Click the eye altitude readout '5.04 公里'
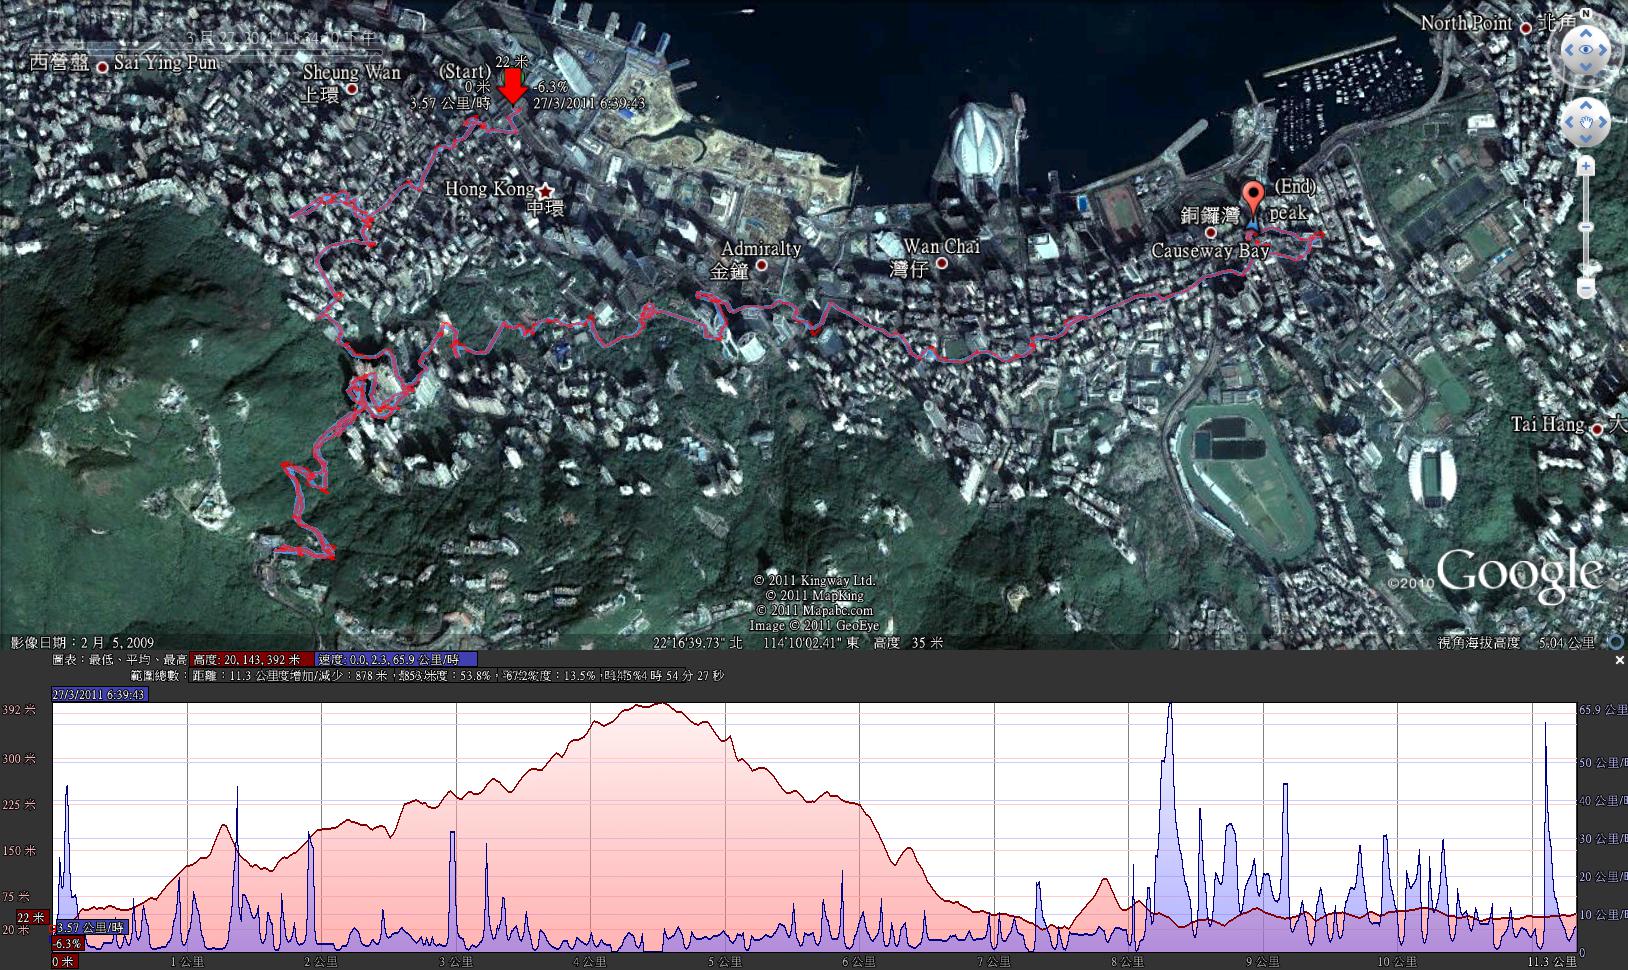The height and width of the screenshot is (970, 1628). click(1567, 643)
